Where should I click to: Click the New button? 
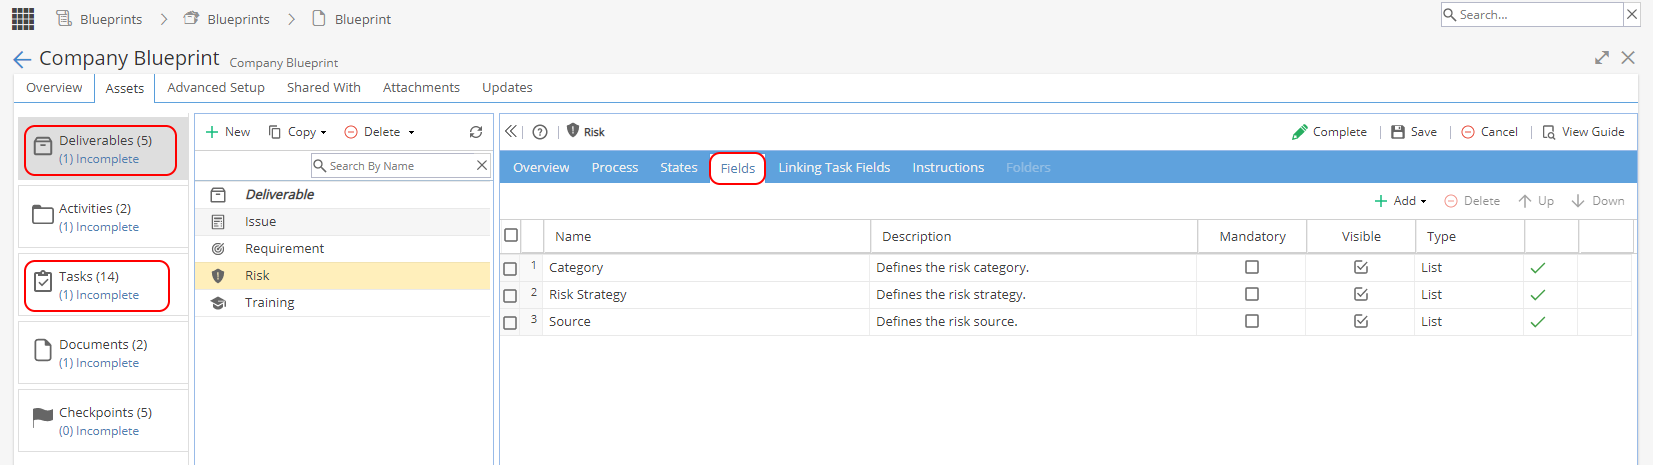point(228,132)
